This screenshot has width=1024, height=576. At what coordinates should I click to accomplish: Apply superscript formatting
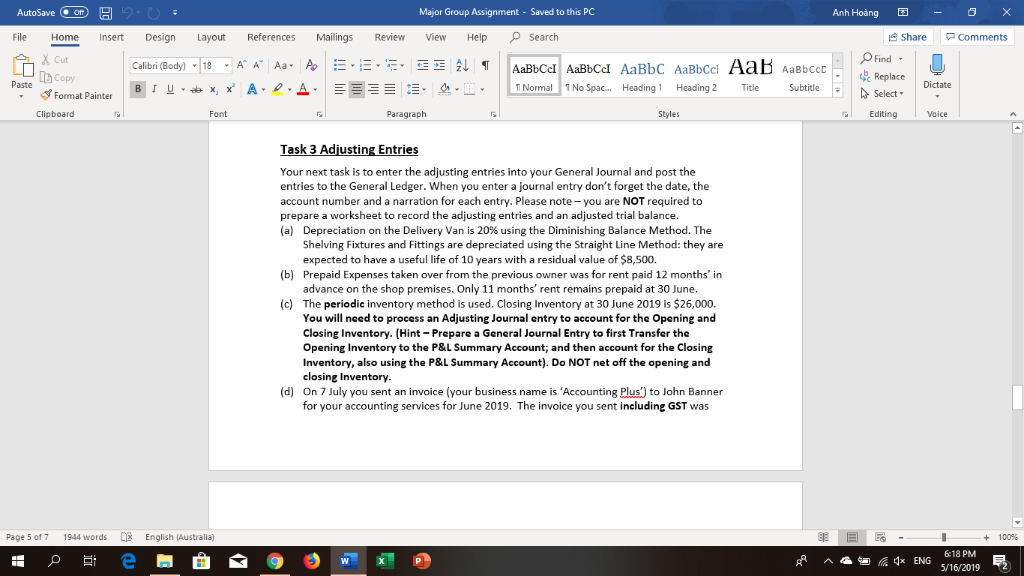coord(230,89)
